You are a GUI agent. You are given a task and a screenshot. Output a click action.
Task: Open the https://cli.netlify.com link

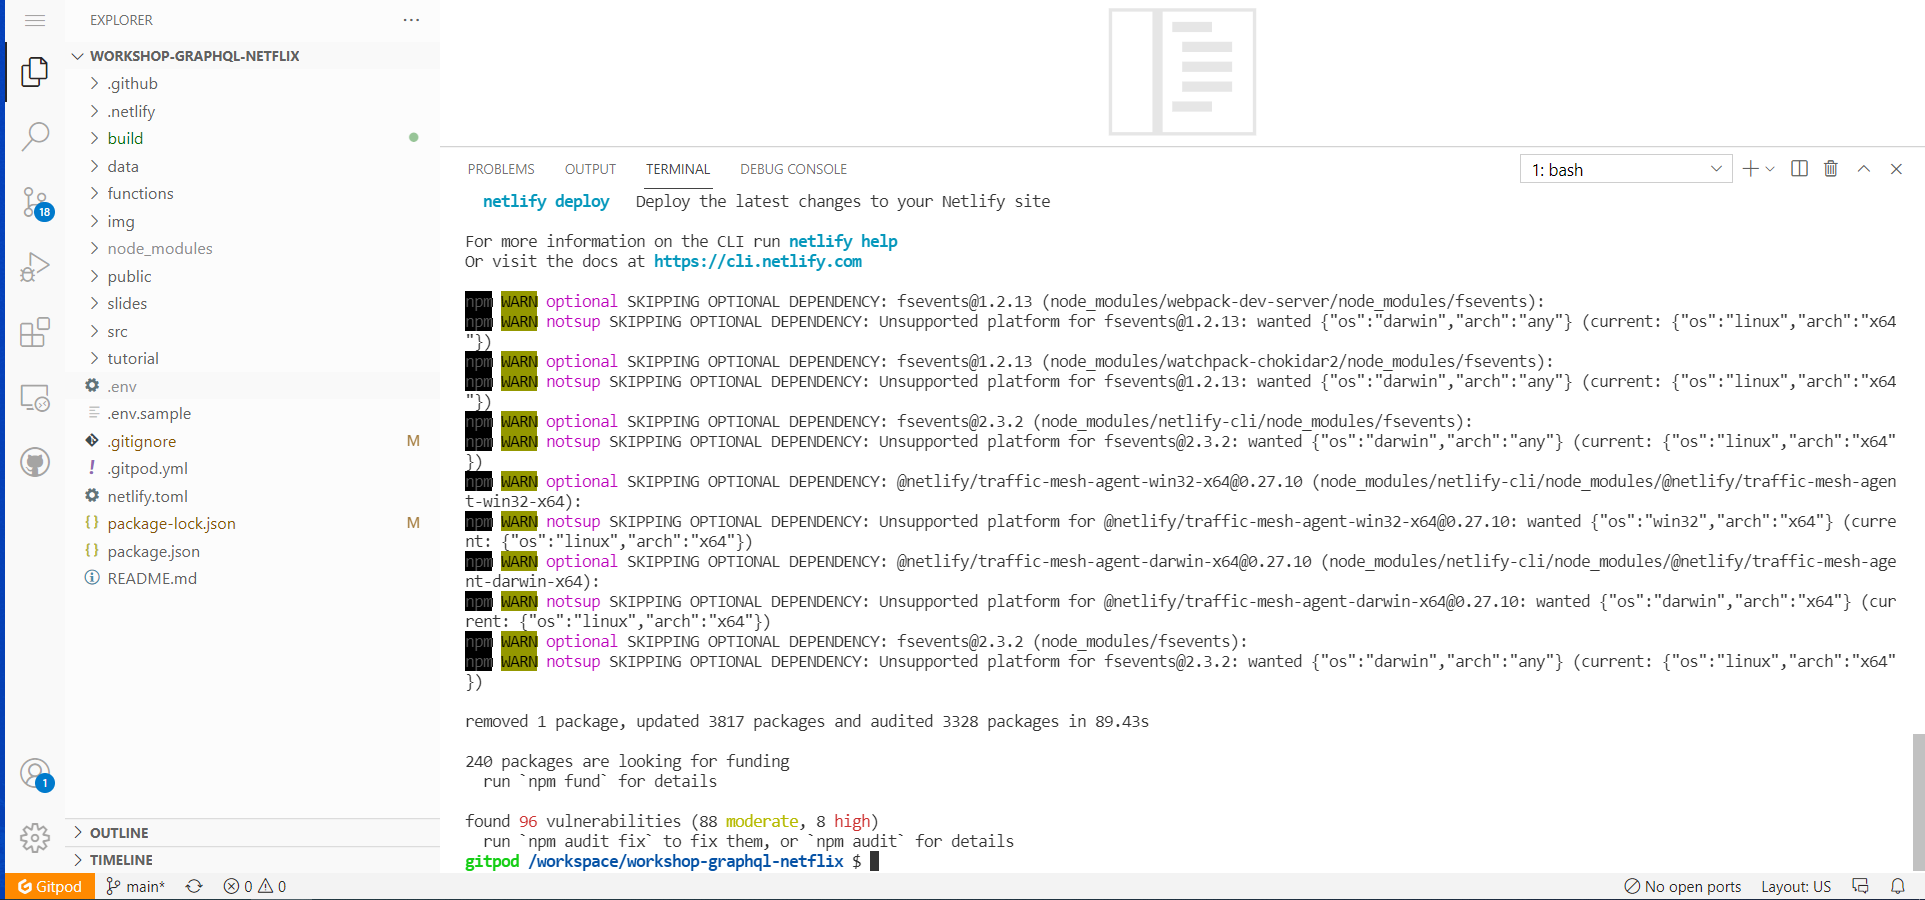click(x=757, y=261)
